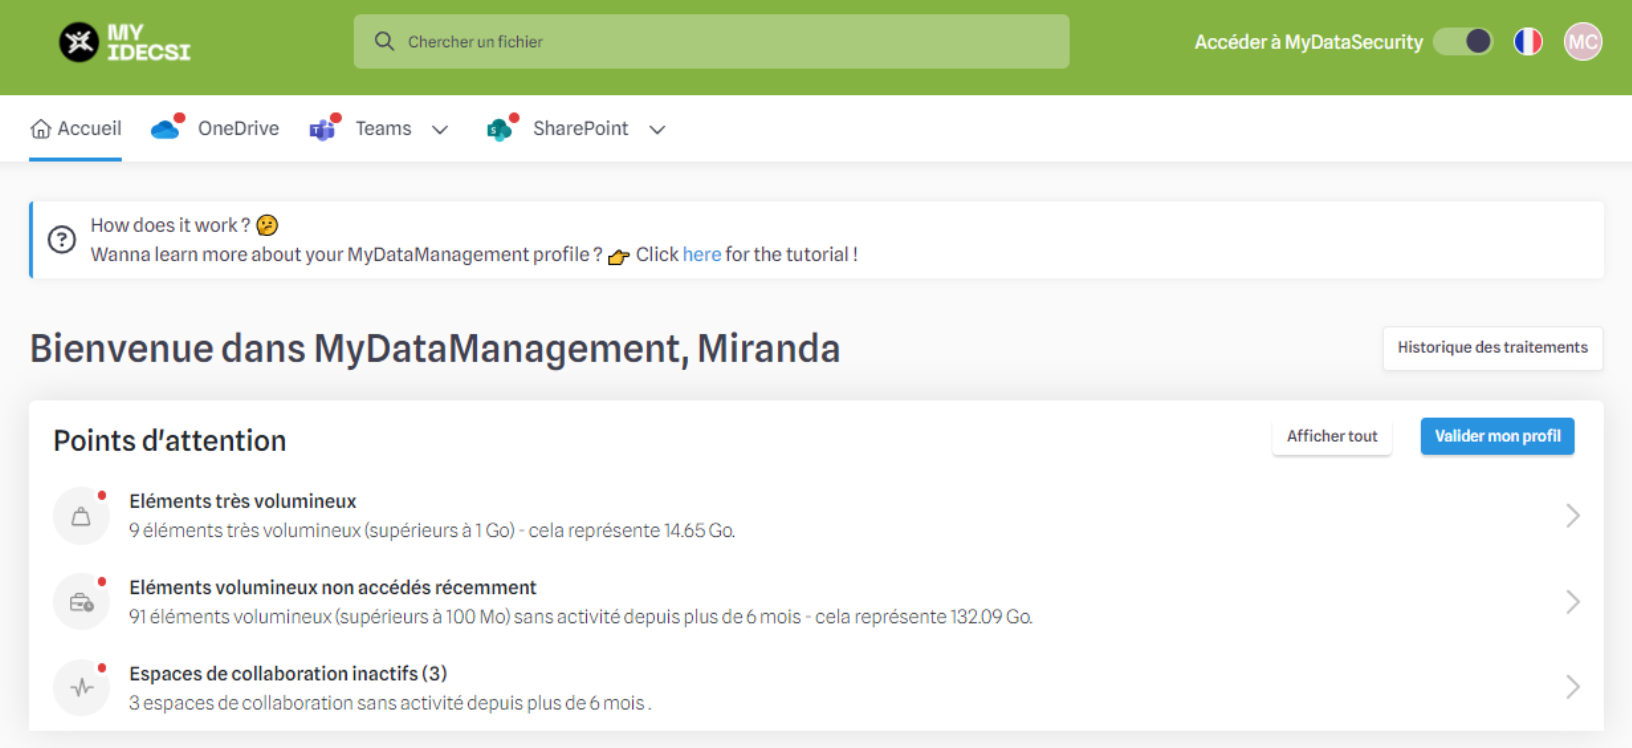Click '3 espaces de collaboration sans activité' text
This screenshot has width=1632, height=748.
coord(390,703)
